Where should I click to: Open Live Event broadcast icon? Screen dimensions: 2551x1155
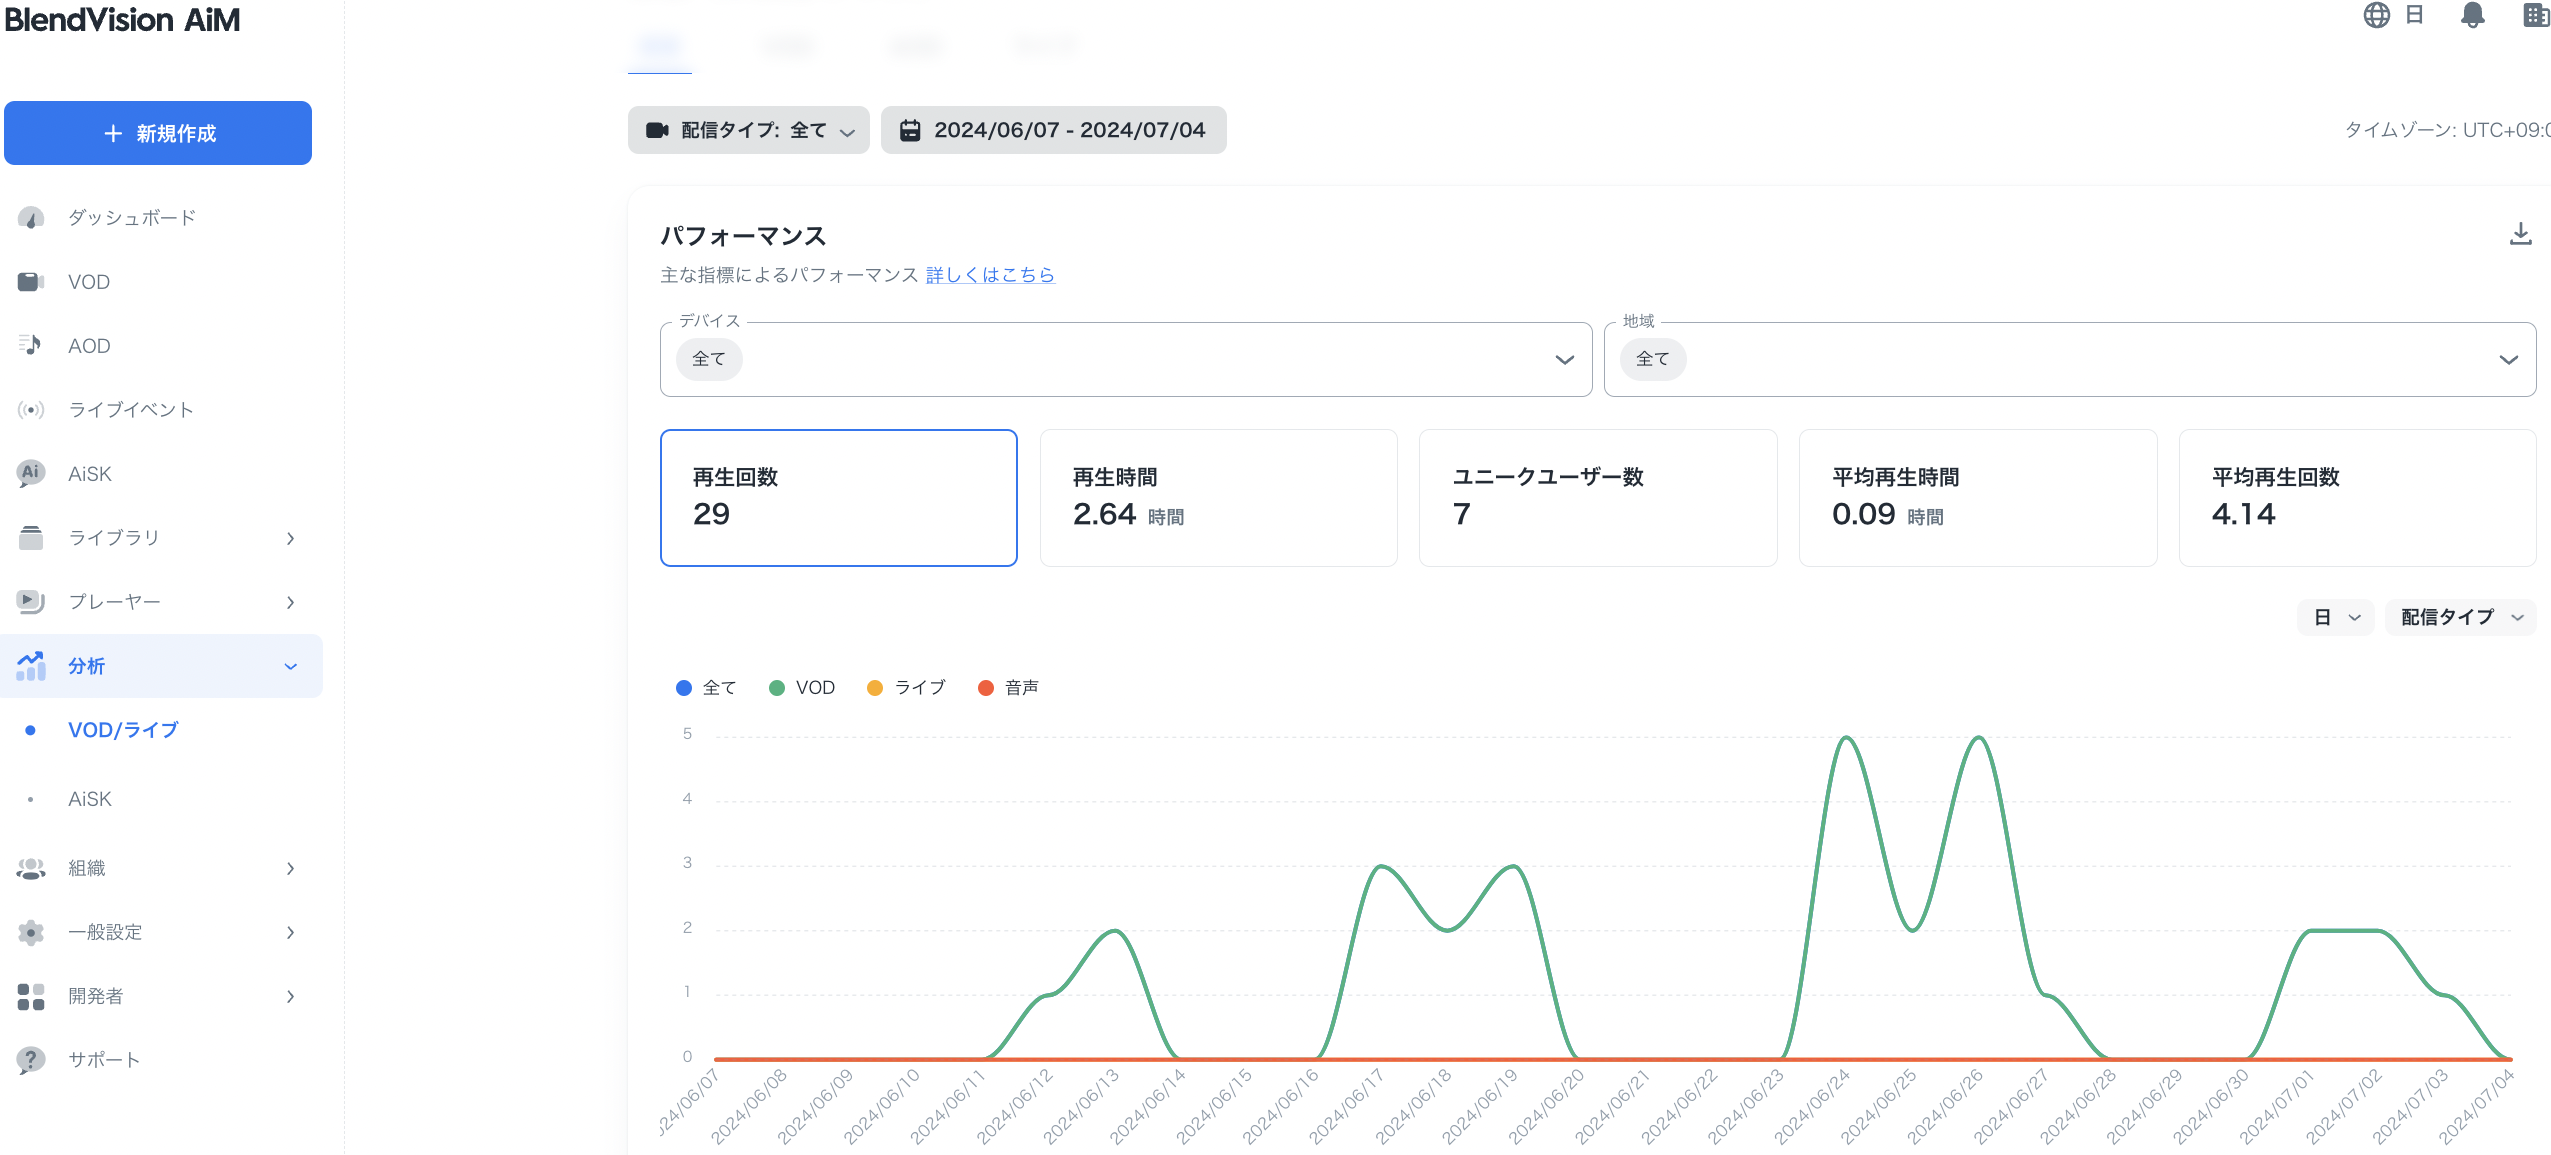(x=31, y=410)
